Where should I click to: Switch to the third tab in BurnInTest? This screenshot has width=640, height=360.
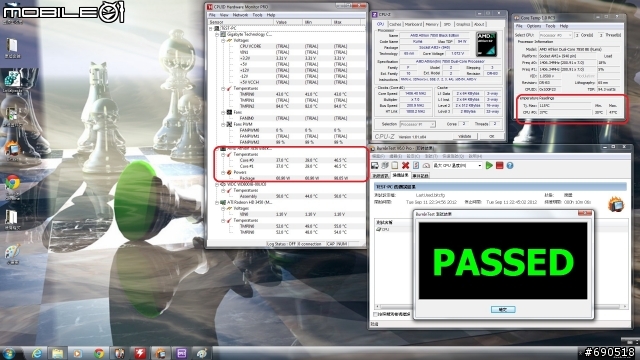click(x=420, y=176)
